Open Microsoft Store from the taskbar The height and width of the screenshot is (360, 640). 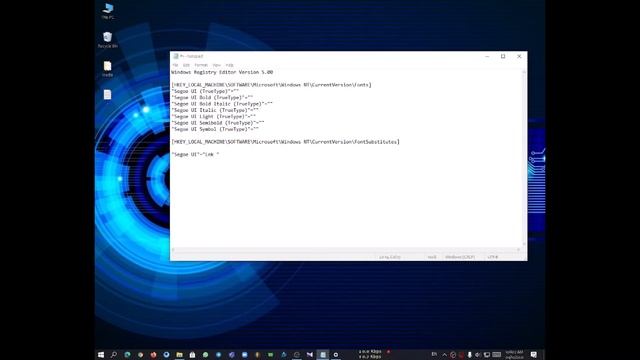192,355
